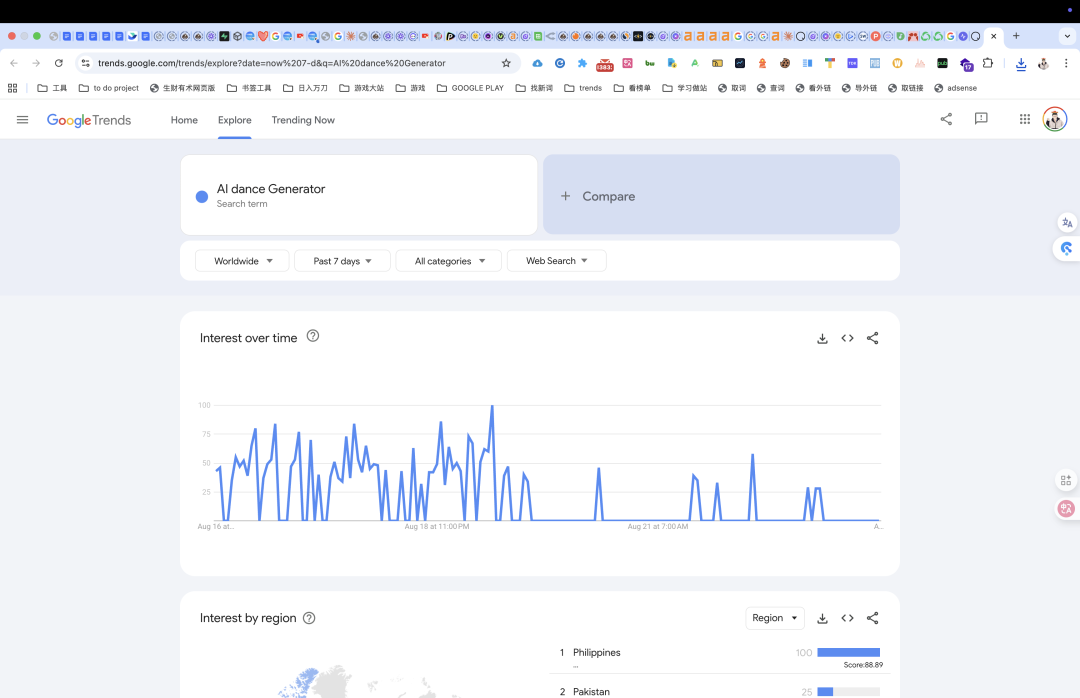Open the Worldwide location dropdown
The width and height of the screenshot is (1080, 698).
(x=242, y=260)
